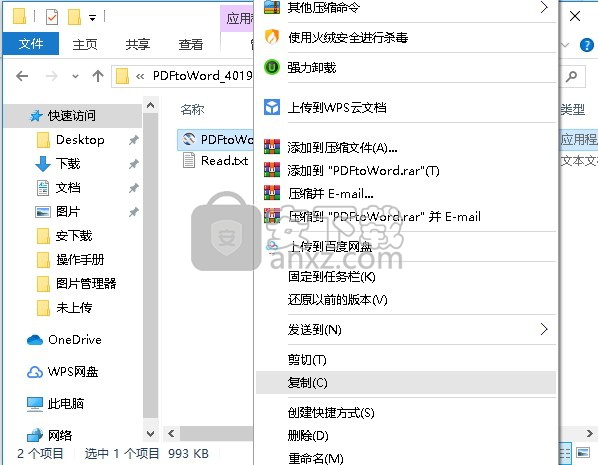The width and height of the screenshot is (598, 465).
Task: Click the WPS cloud upload cube icon
Action: (272, 107)
